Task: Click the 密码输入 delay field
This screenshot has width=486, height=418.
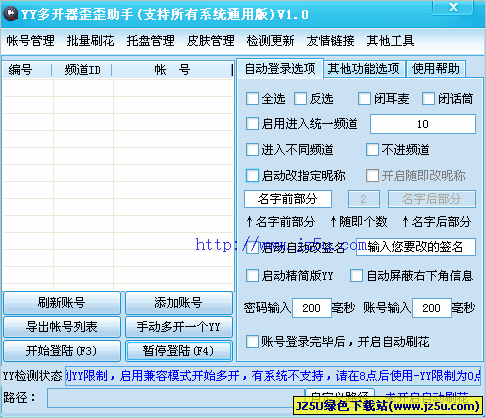Action: pos(312,308)
